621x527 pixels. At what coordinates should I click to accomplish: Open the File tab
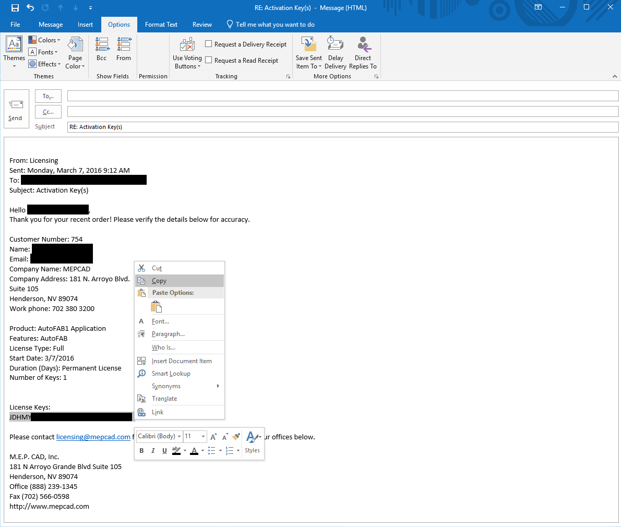coord(15,25)
